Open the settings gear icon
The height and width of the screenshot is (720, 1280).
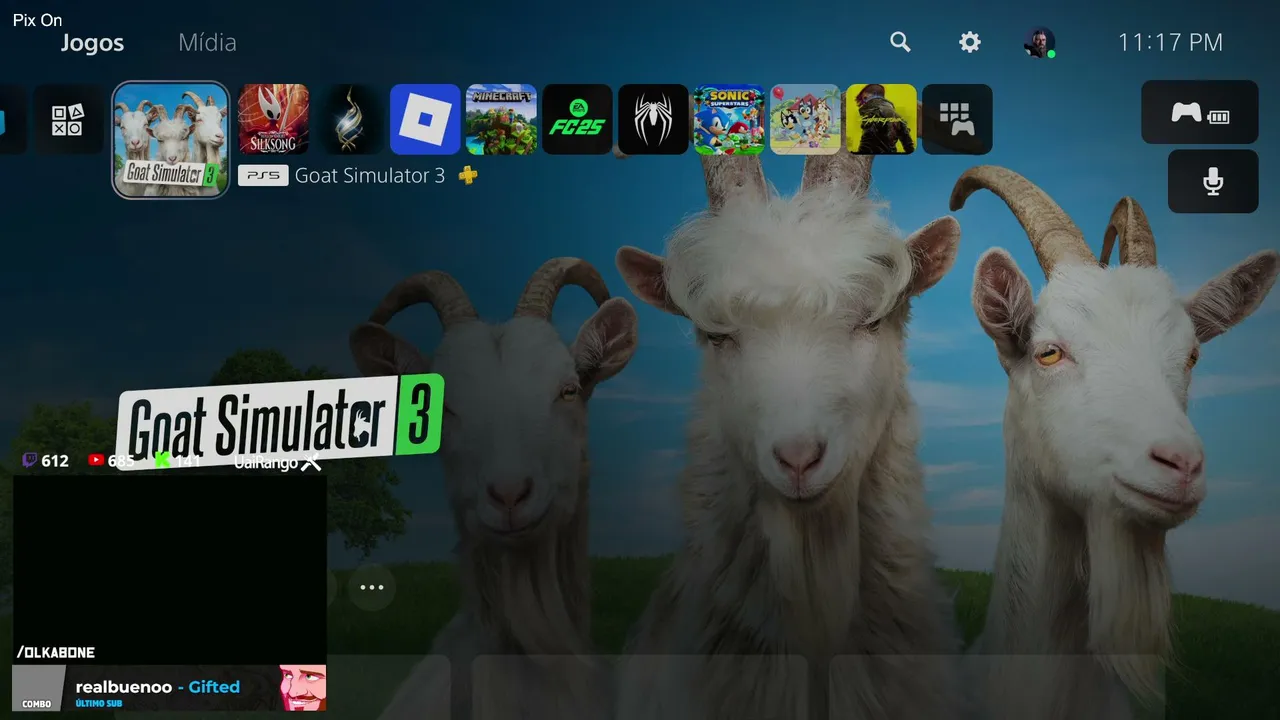pyautogui.click(x=969, y=42)
